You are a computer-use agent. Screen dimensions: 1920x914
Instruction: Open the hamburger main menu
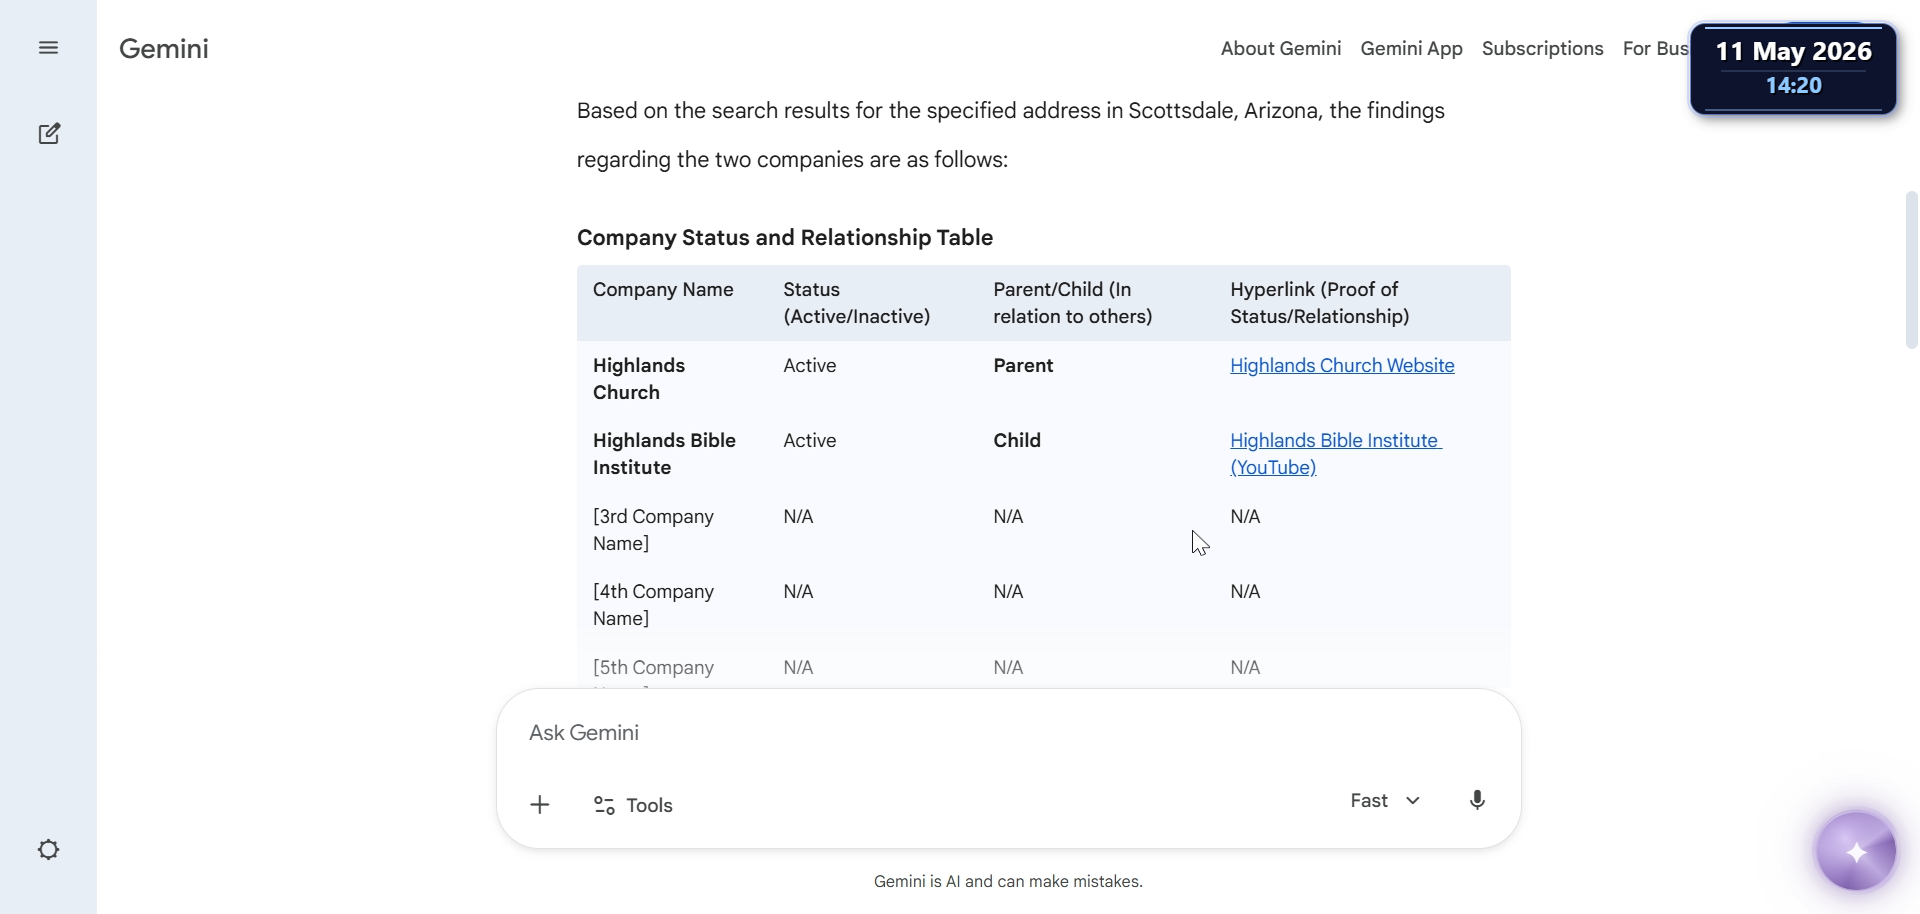[48, 48]
